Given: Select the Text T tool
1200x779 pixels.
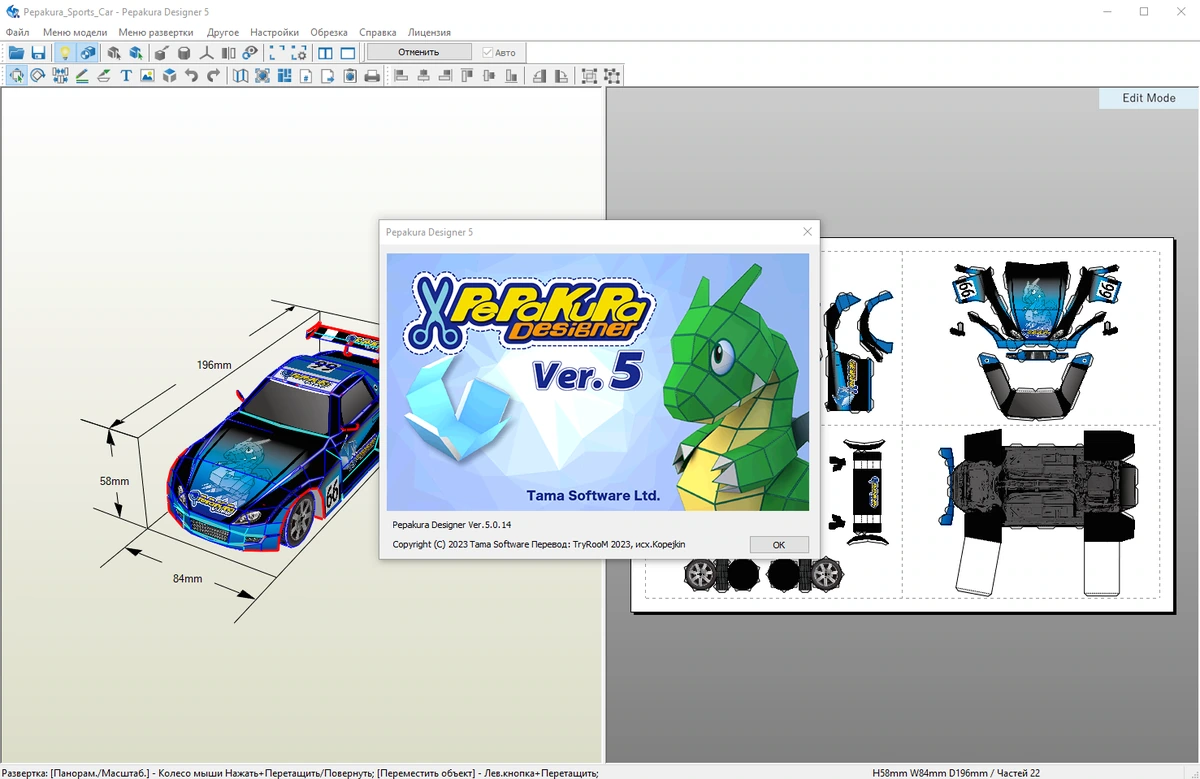Looking at the screenshot, I should [126, 75].
